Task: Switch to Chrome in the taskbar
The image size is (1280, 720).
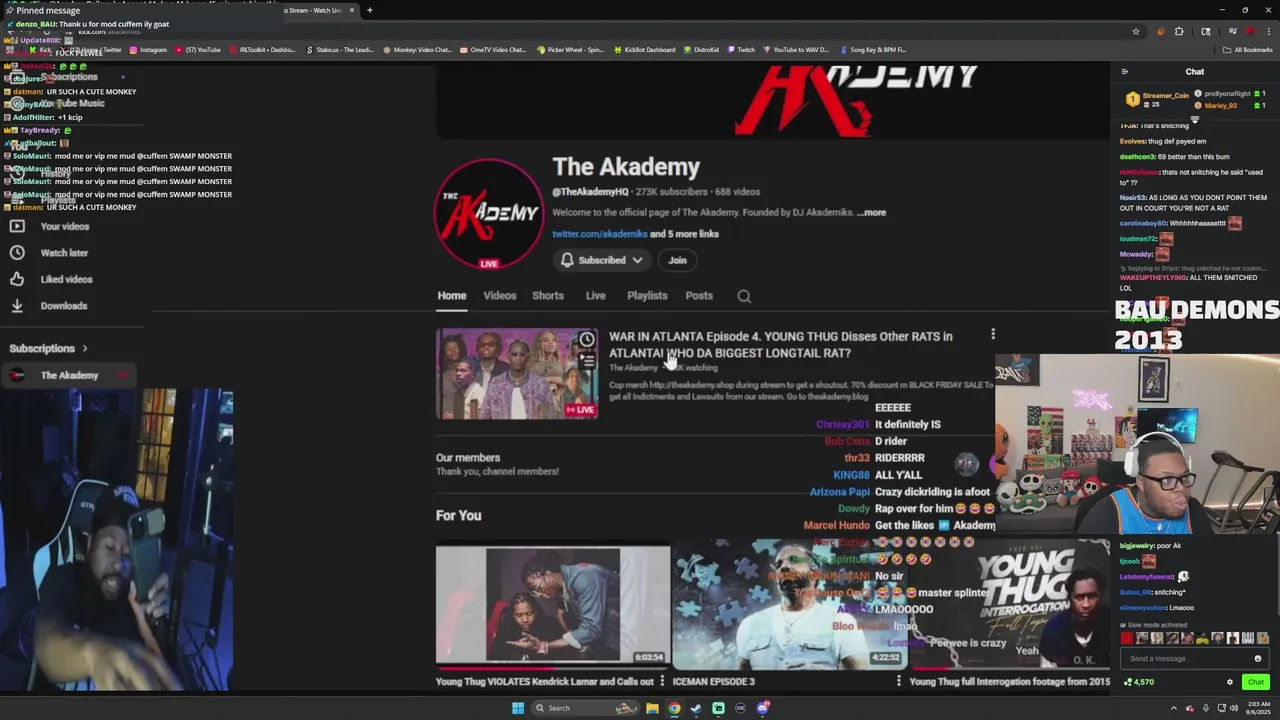Action: (674, 708)
